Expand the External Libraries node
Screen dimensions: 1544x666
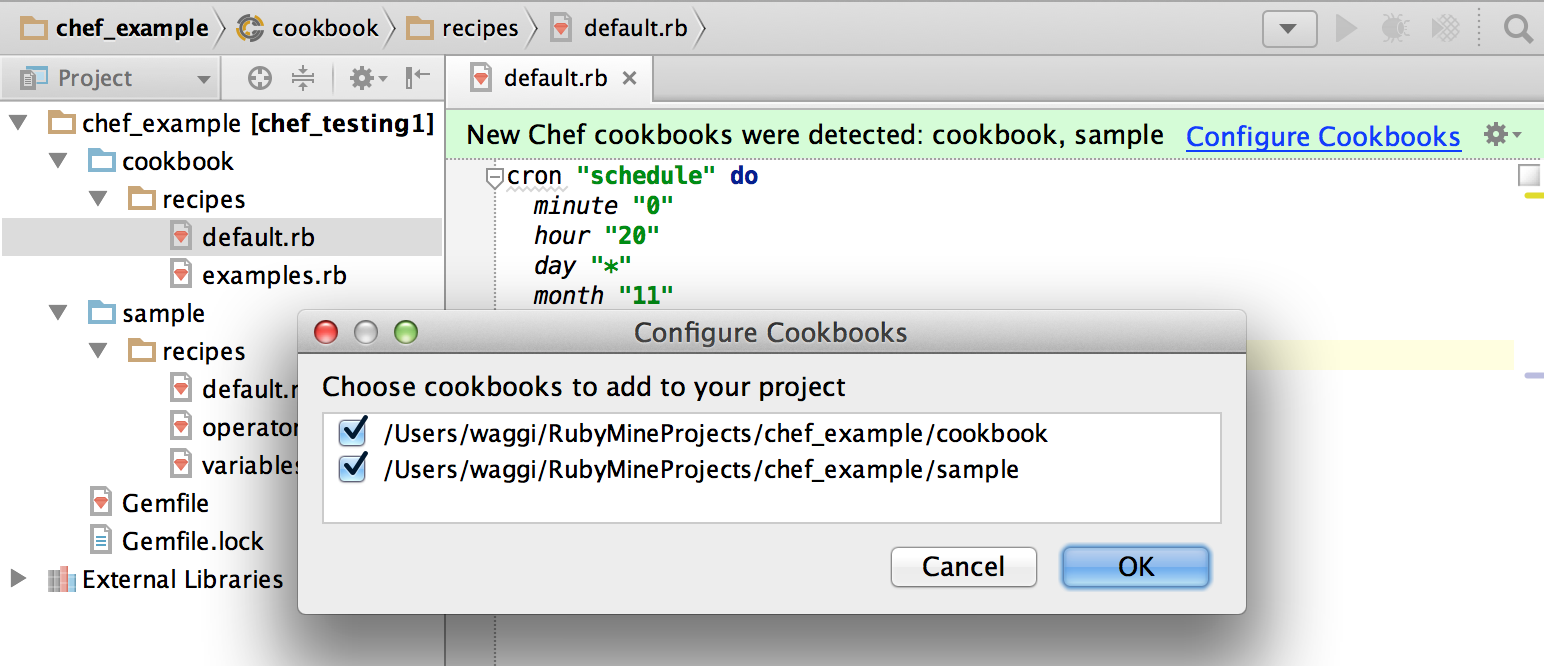(x=17, y=579)
